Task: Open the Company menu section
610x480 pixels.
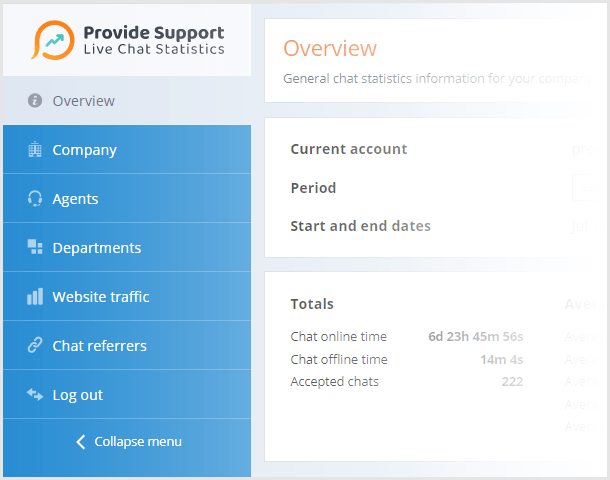Action: [85, 150]
